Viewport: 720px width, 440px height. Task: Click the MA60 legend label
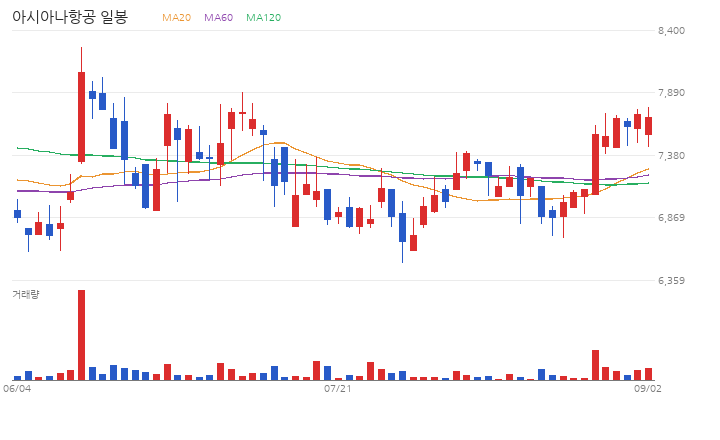click(x=219, y=17)
